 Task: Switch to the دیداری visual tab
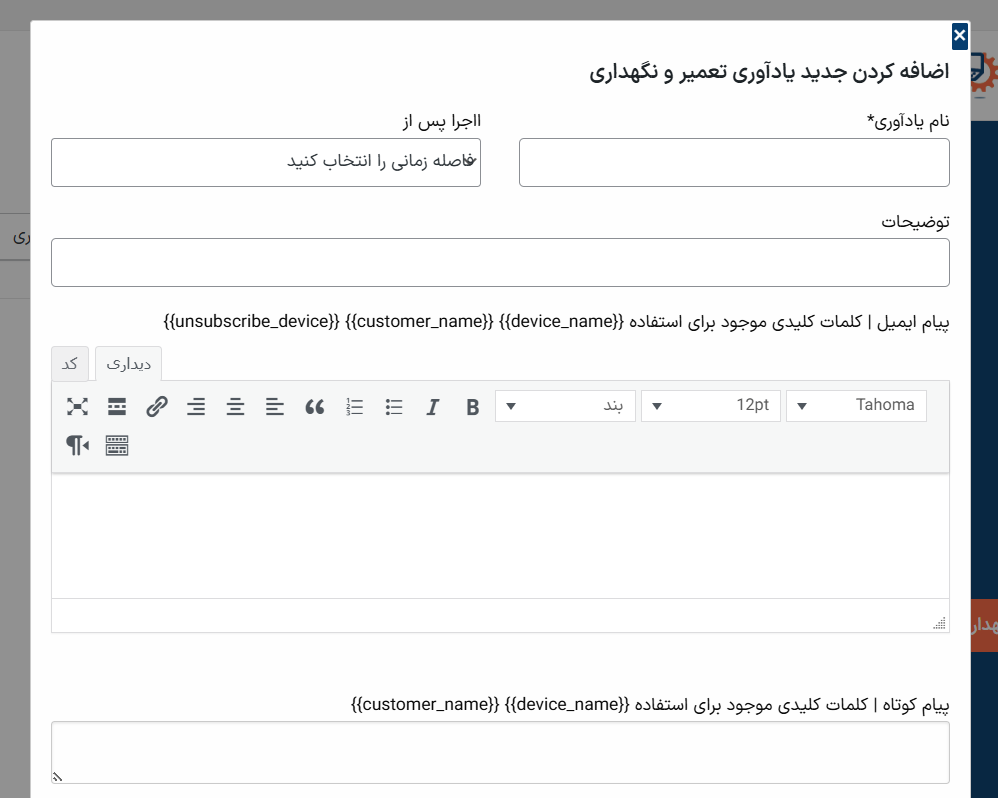[x=129, y=364]
